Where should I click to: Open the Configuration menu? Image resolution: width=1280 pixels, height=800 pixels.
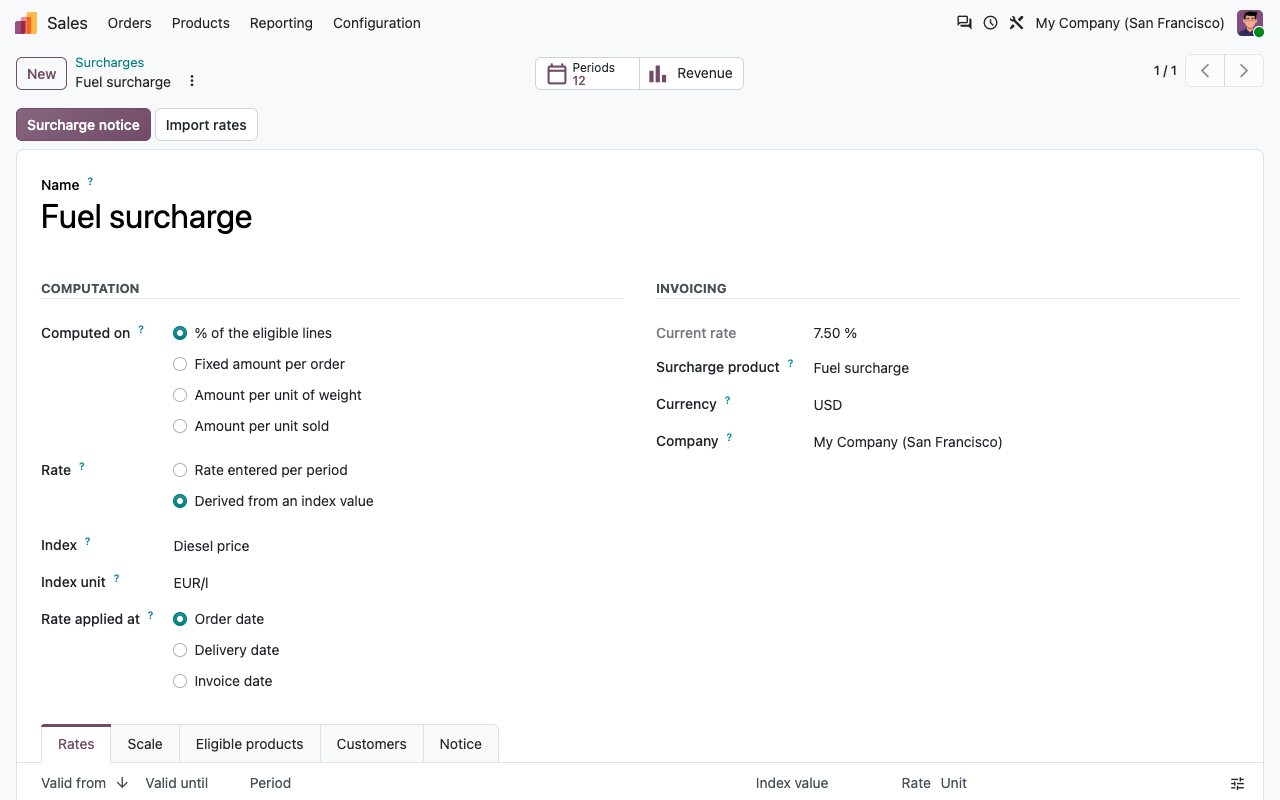point(377,23)
